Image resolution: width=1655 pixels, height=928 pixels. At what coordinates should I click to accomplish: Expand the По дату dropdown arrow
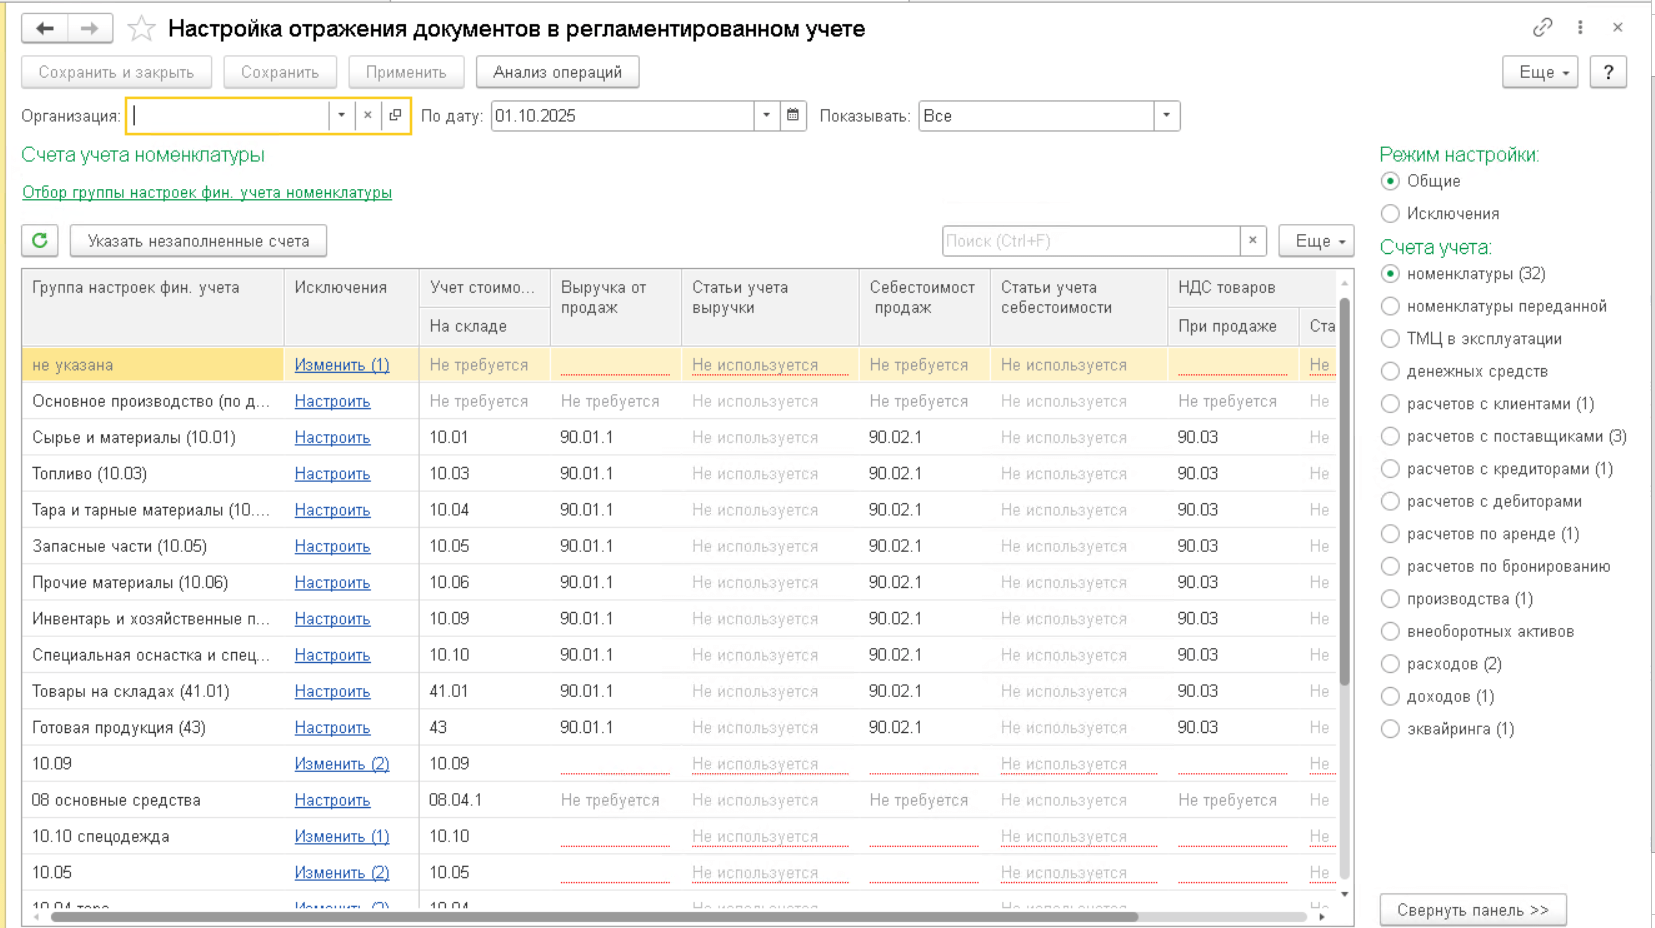pos(766,116)
